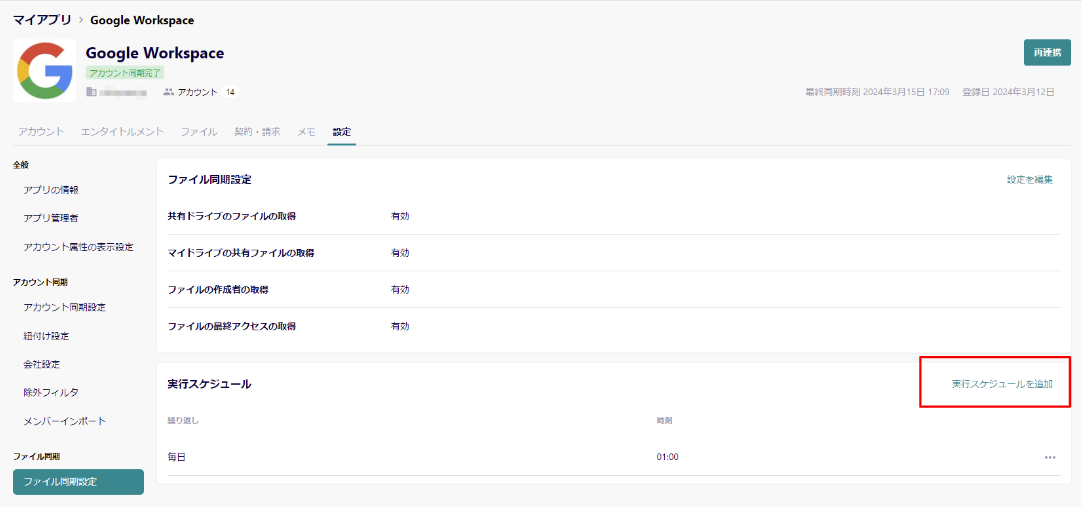Open the three-dot menu for 毎日 schedule
Image resolution: width=1083 pixels, height=507 pixels.
[1050, 457]
